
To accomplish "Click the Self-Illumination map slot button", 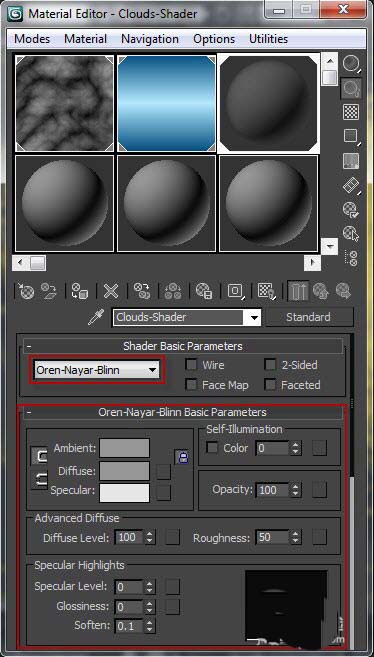I will pos(320,448).
